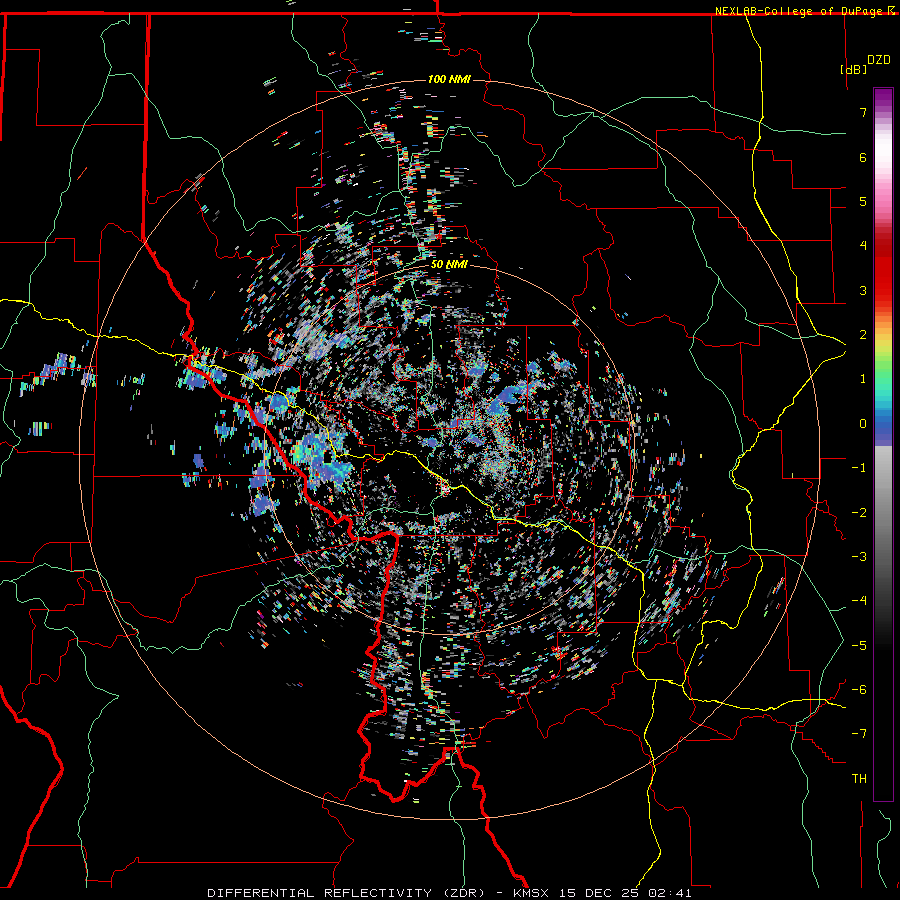The height and width of the screenshot is (900, 900).
Task: Click the 7 value on the color scale
Action: click(x=863, y=112)
